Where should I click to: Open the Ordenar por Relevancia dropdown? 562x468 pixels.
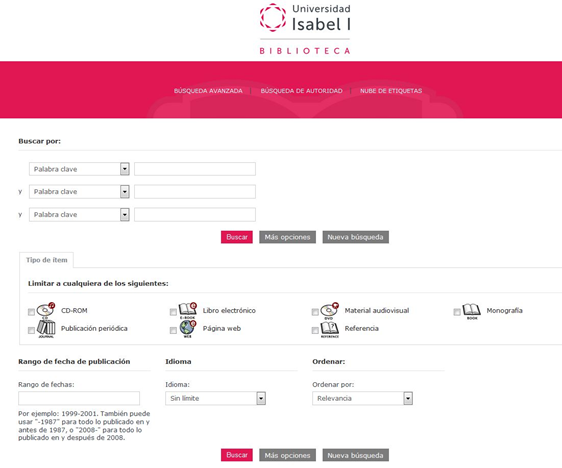pyautogui.click(x=362, y=398)
